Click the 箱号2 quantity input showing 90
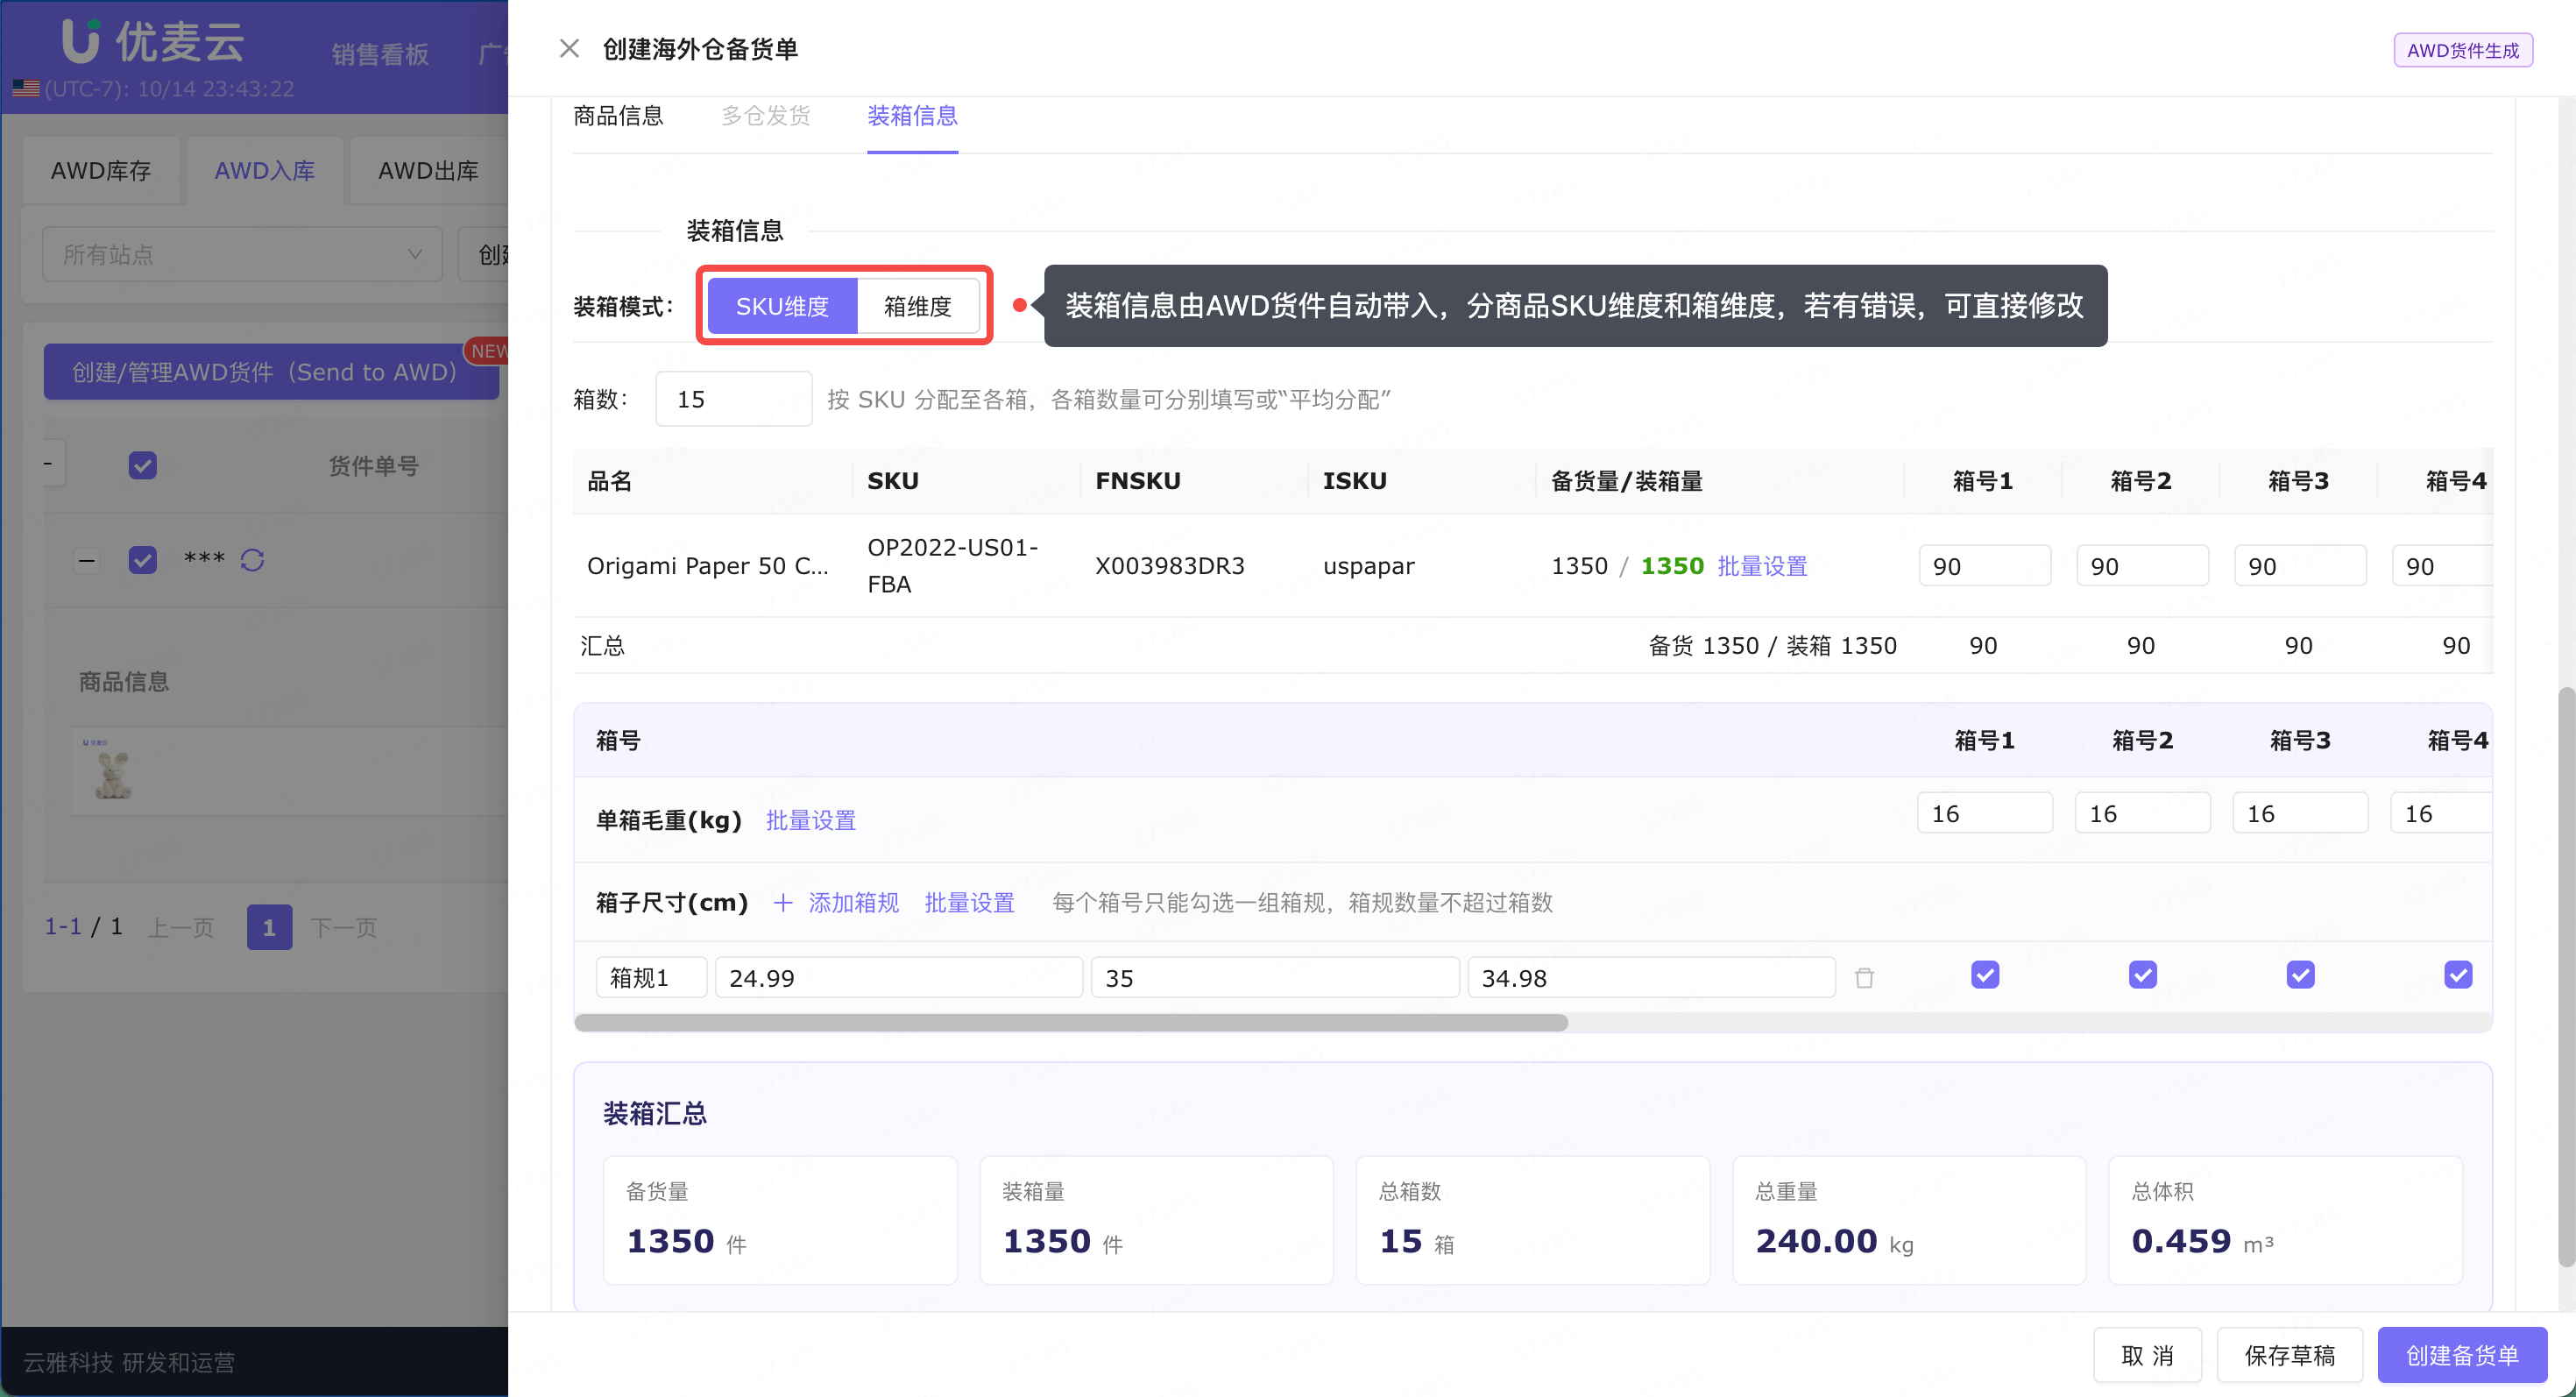Viewport: 2576px width, 1397px height. (2142, 566)
